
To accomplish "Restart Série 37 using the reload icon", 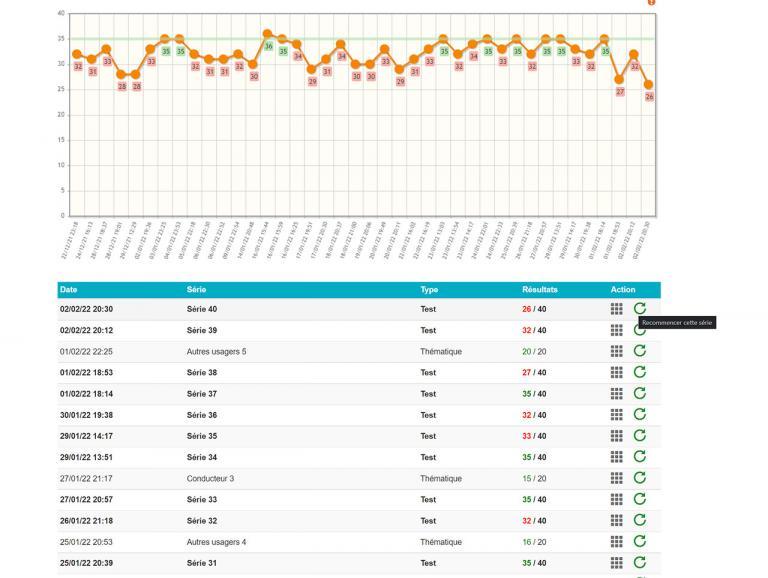I will 640,393.
